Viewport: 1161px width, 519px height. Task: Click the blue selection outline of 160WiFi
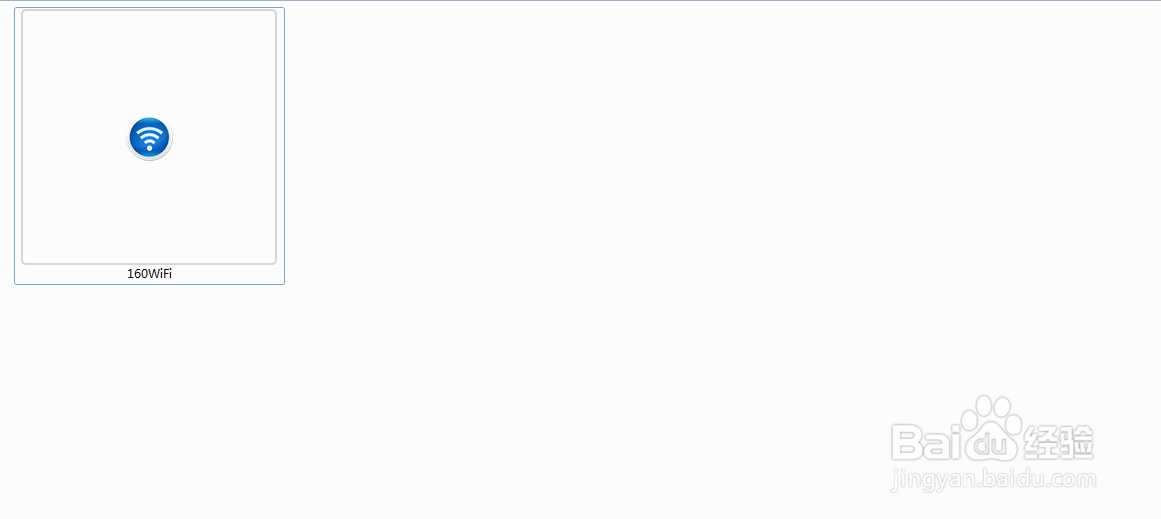tap(15, 146)
